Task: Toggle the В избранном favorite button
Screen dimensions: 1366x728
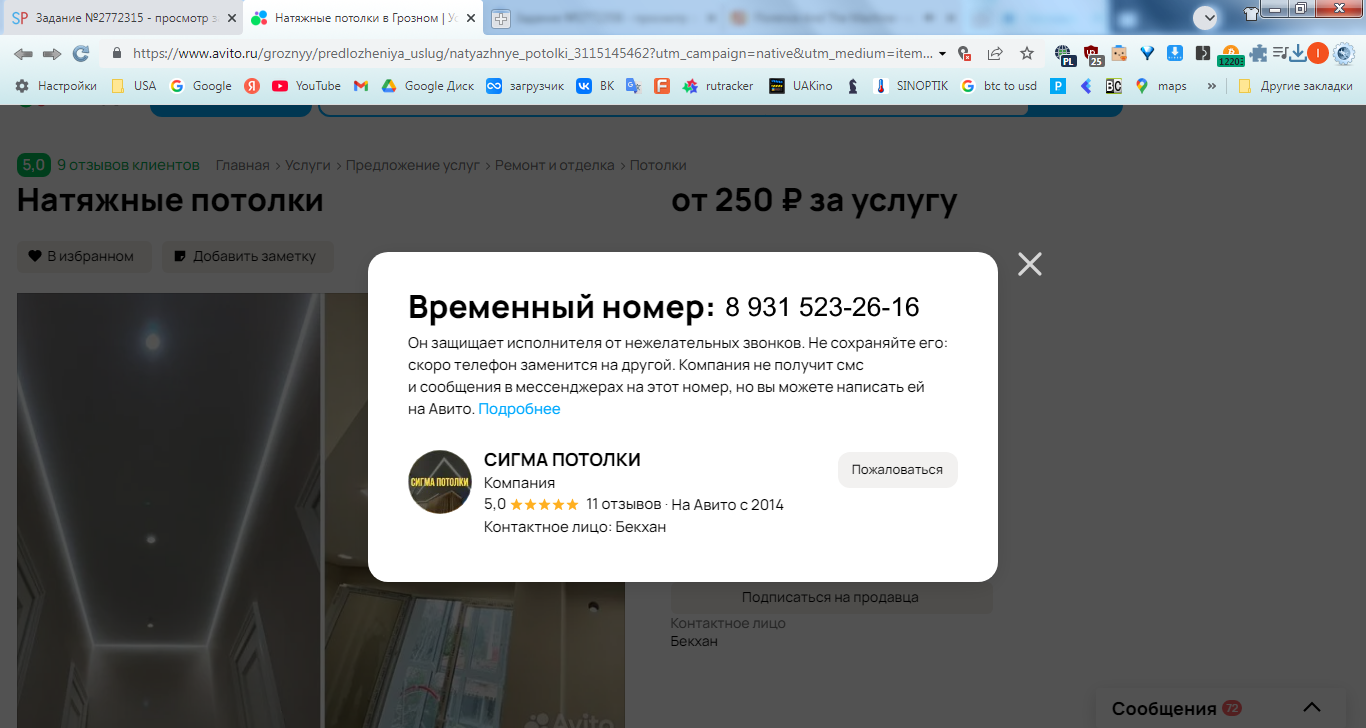Action: pos(84,256)
